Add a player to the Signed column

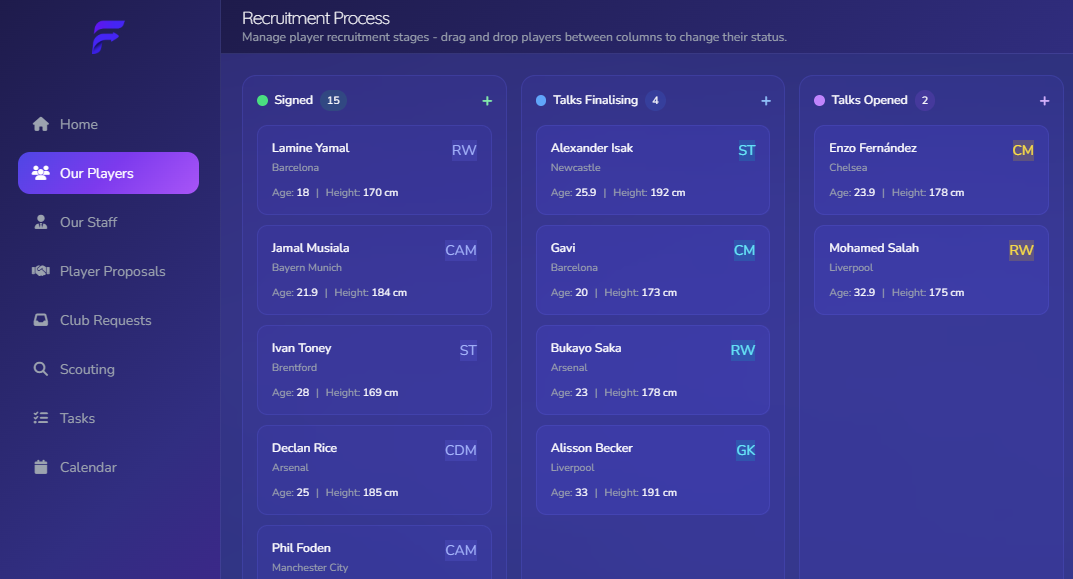pos(487,100)
